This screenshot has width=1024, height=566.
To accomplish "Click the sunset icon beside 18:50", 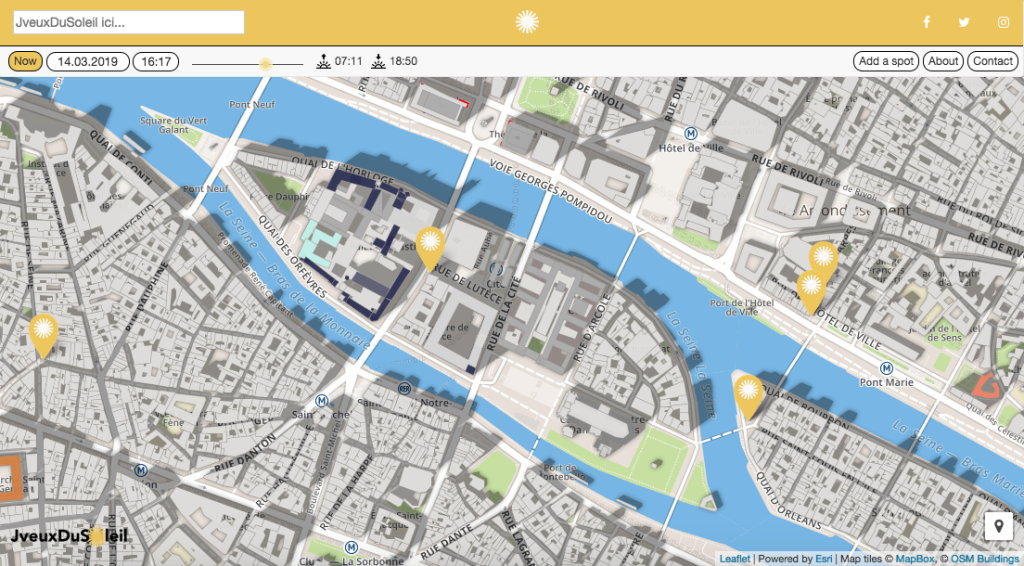I will coord(378,61).
